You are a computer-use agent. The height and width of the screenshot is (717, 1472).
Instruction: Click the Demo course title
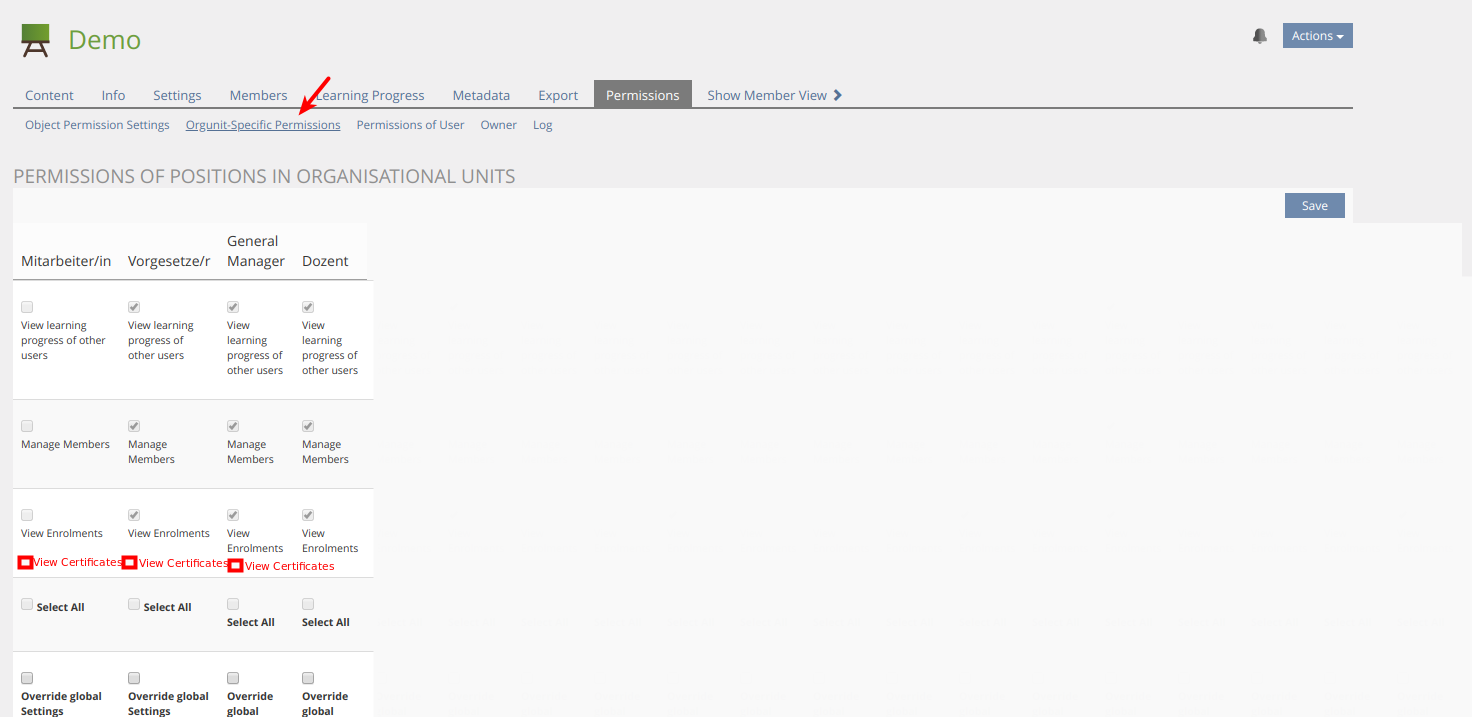point(104,40)
